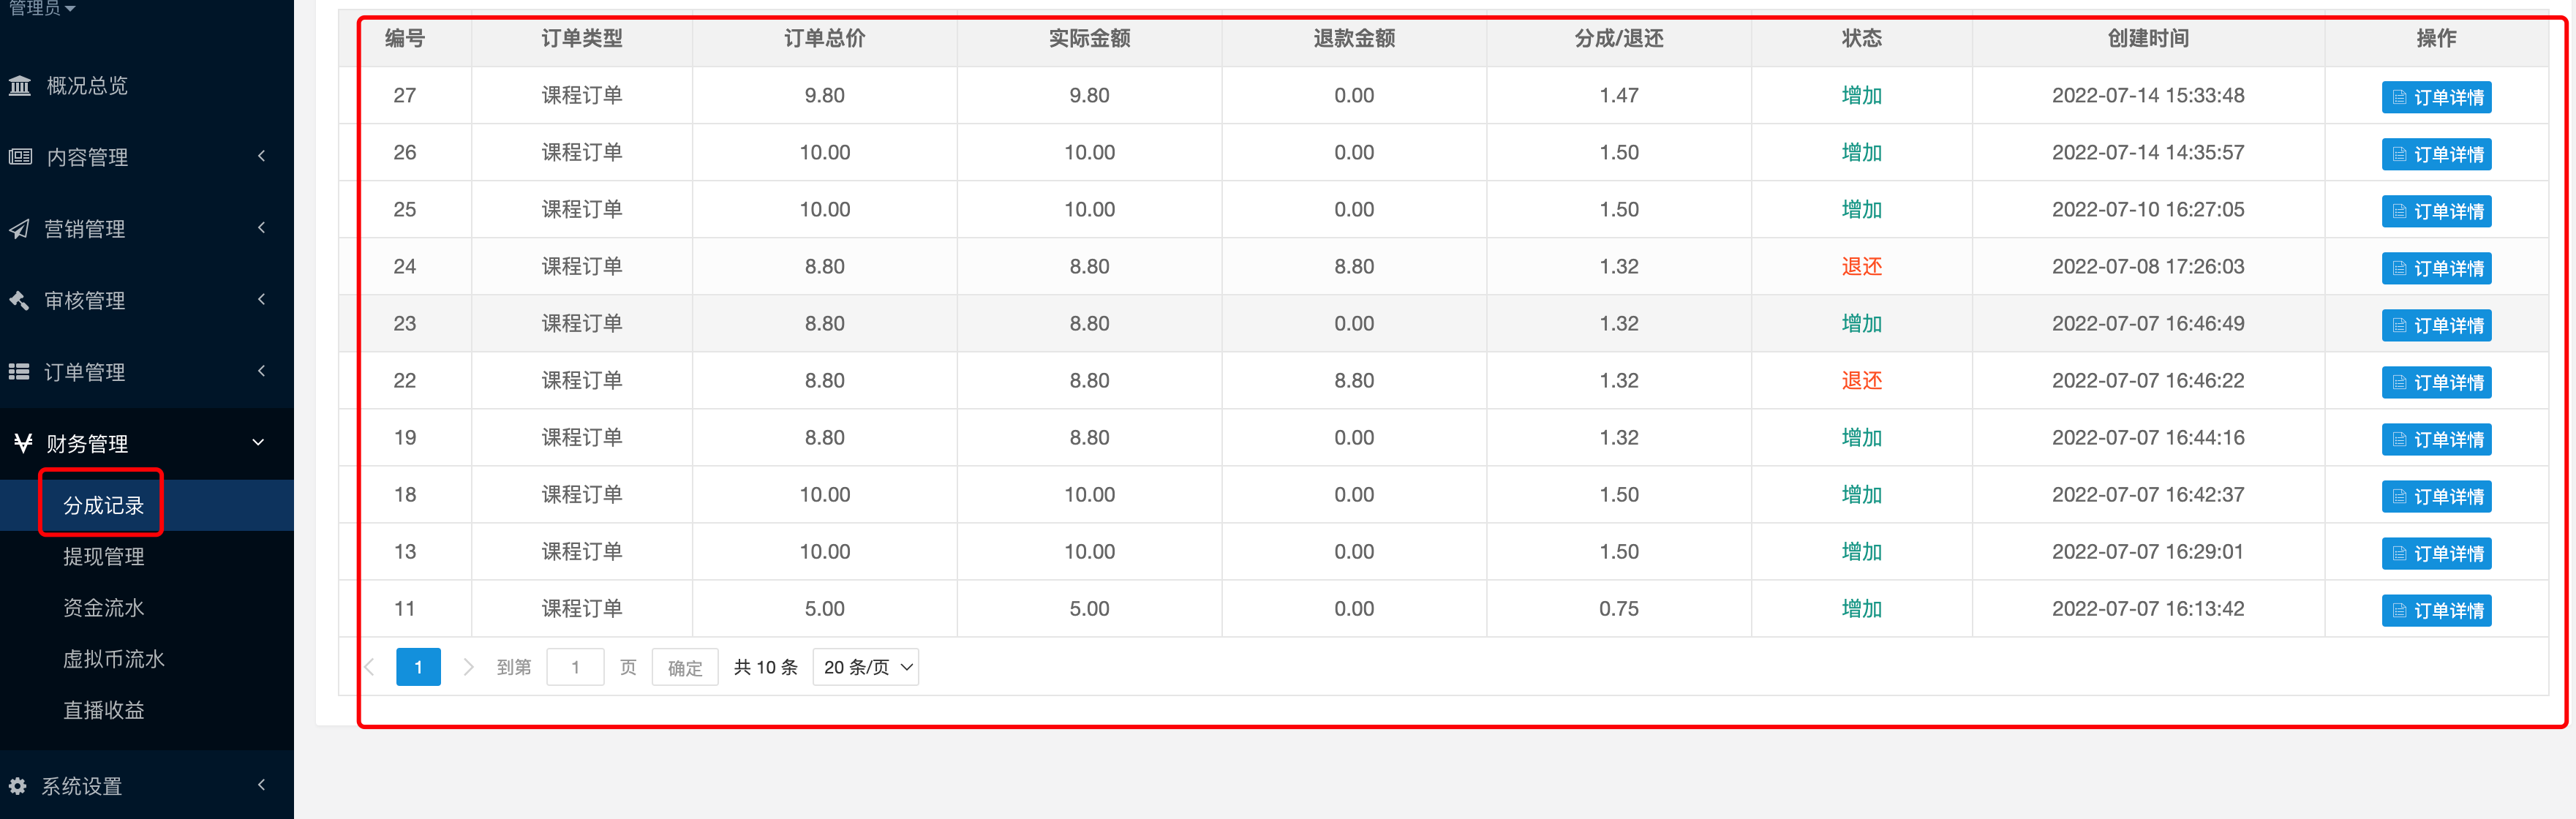Expand the 审核管理 chevron
The height and width of the screenshot is (819, 2576).
pyautogui.click(x=261, y=300)
